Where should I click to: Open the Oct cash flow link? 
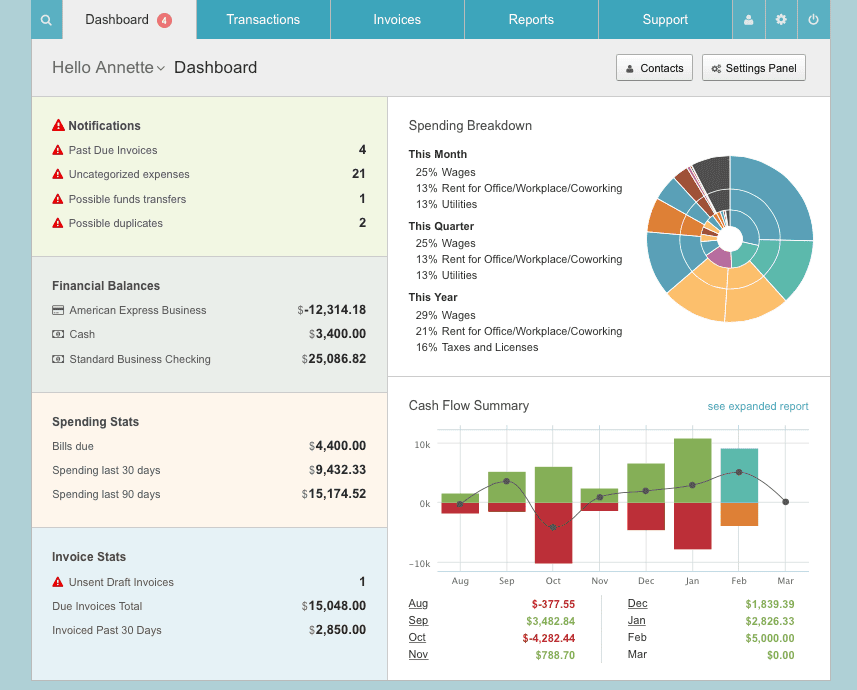[417, 637]
